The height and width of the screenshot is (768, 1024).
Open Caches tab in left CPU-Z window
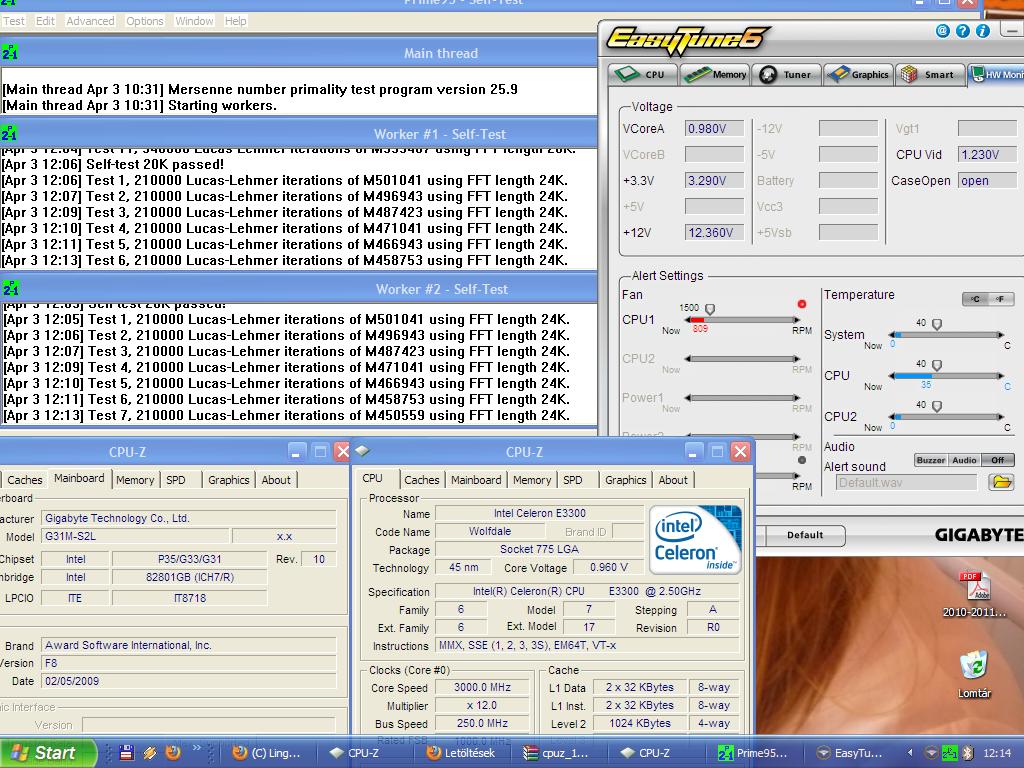pyautogui.click(x=25, y=480)
